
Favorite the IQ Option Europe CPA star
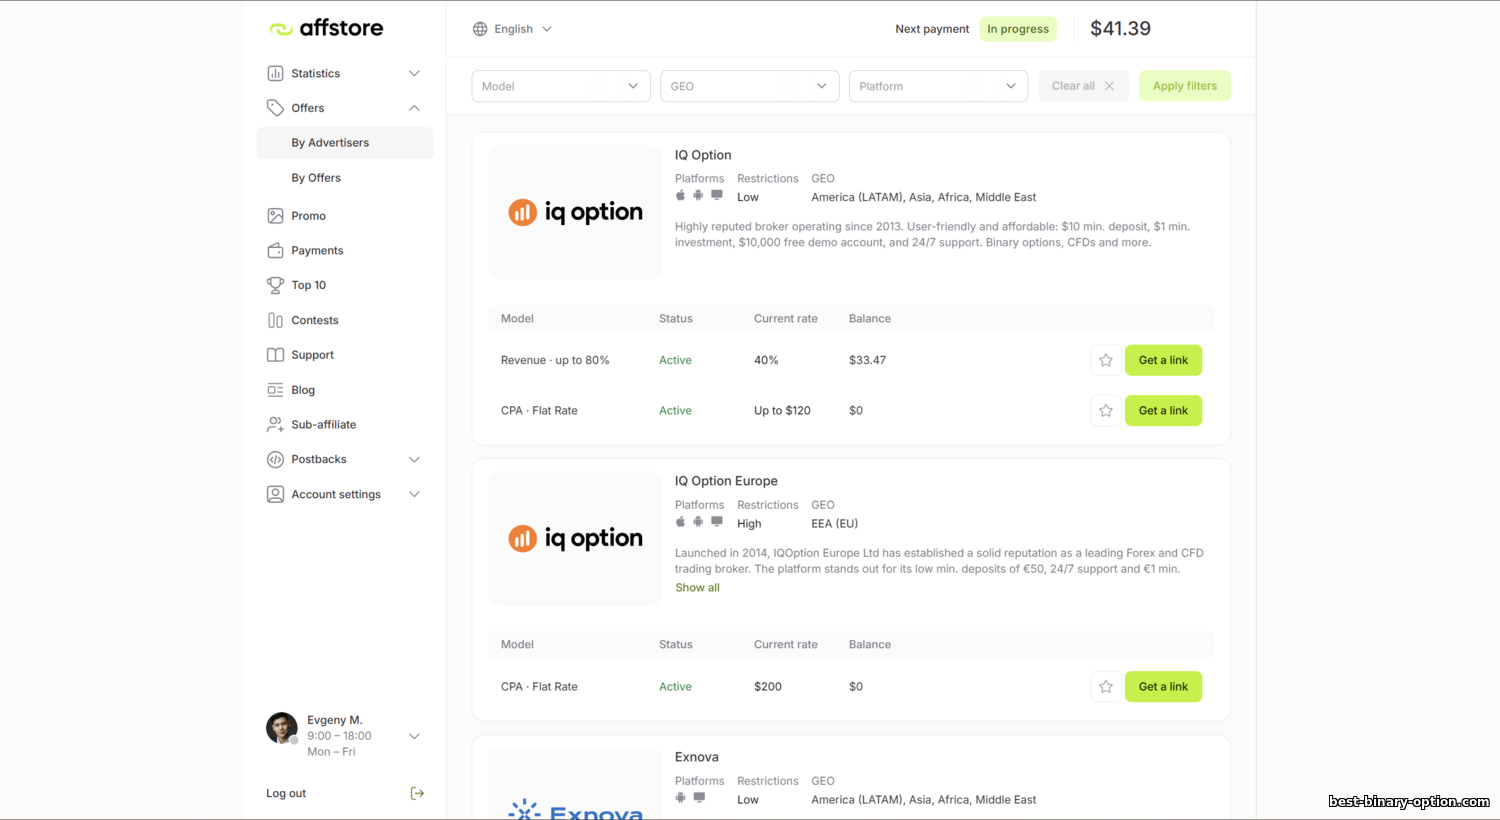point(1106,686)
